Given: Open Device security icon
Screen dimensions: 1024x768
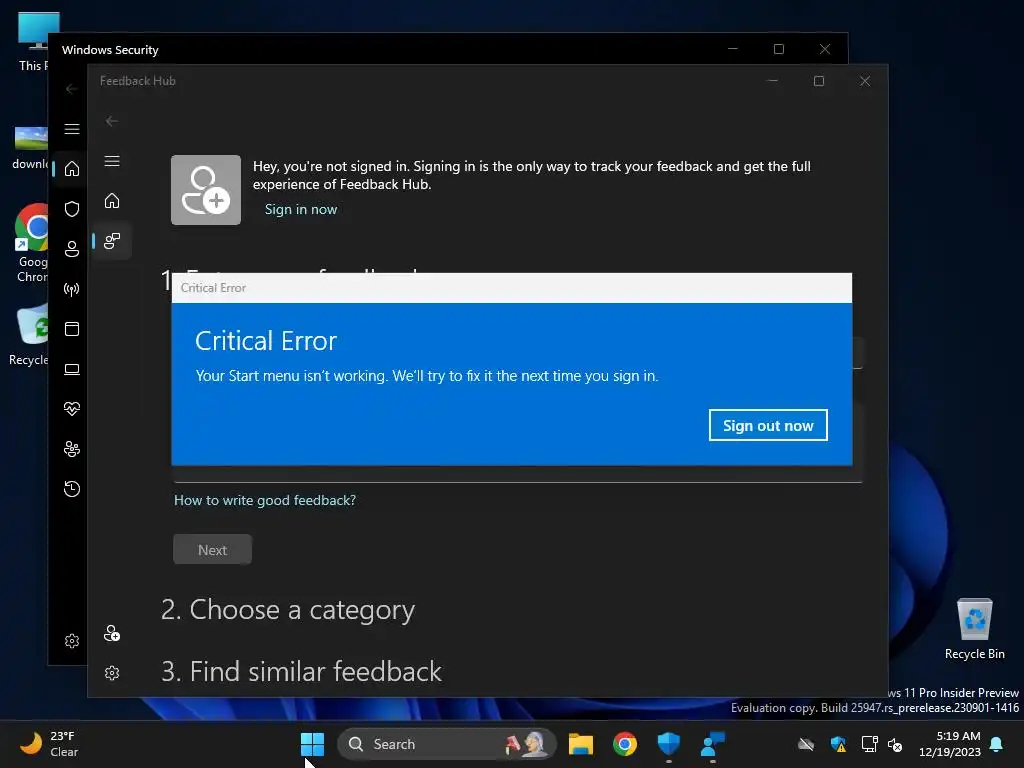Looking at the screenshot, I should [x=72, y=369].
